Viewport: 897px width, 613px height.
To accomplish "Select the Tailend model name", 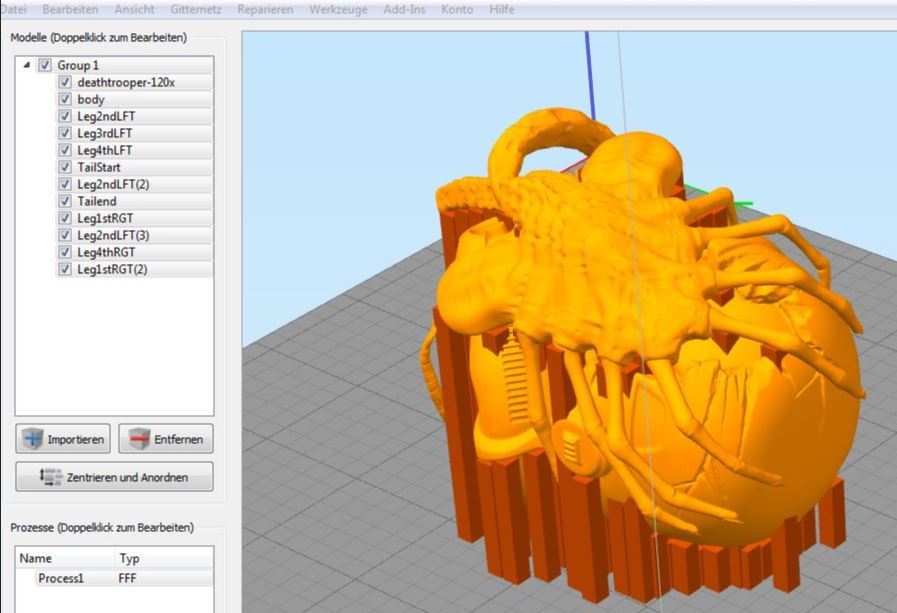I will tap(97, 201).
